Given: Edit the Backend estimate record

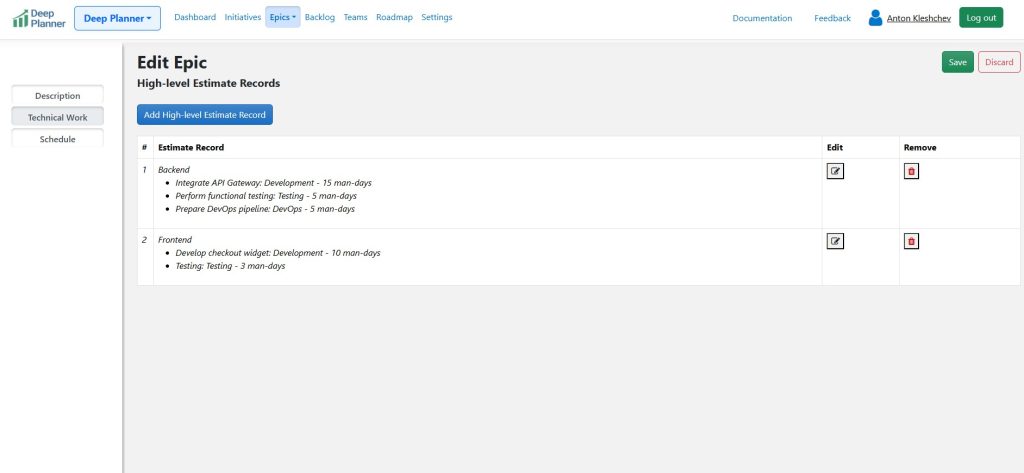Looking at the screenshot, I should coord(835,171).
